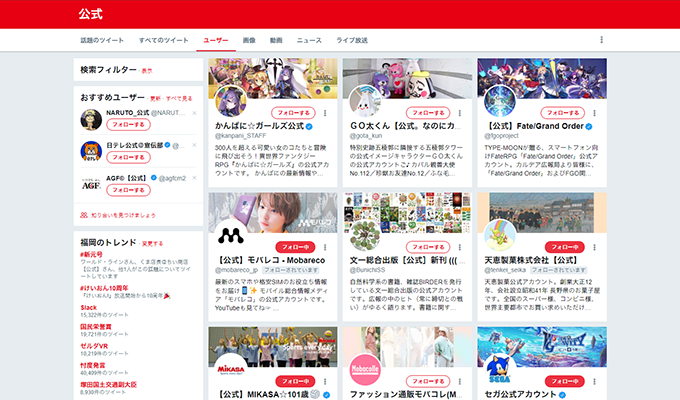The image size is (680, 400).
Task: Open MIKASA logo avatar
Action: pos(231,370)
